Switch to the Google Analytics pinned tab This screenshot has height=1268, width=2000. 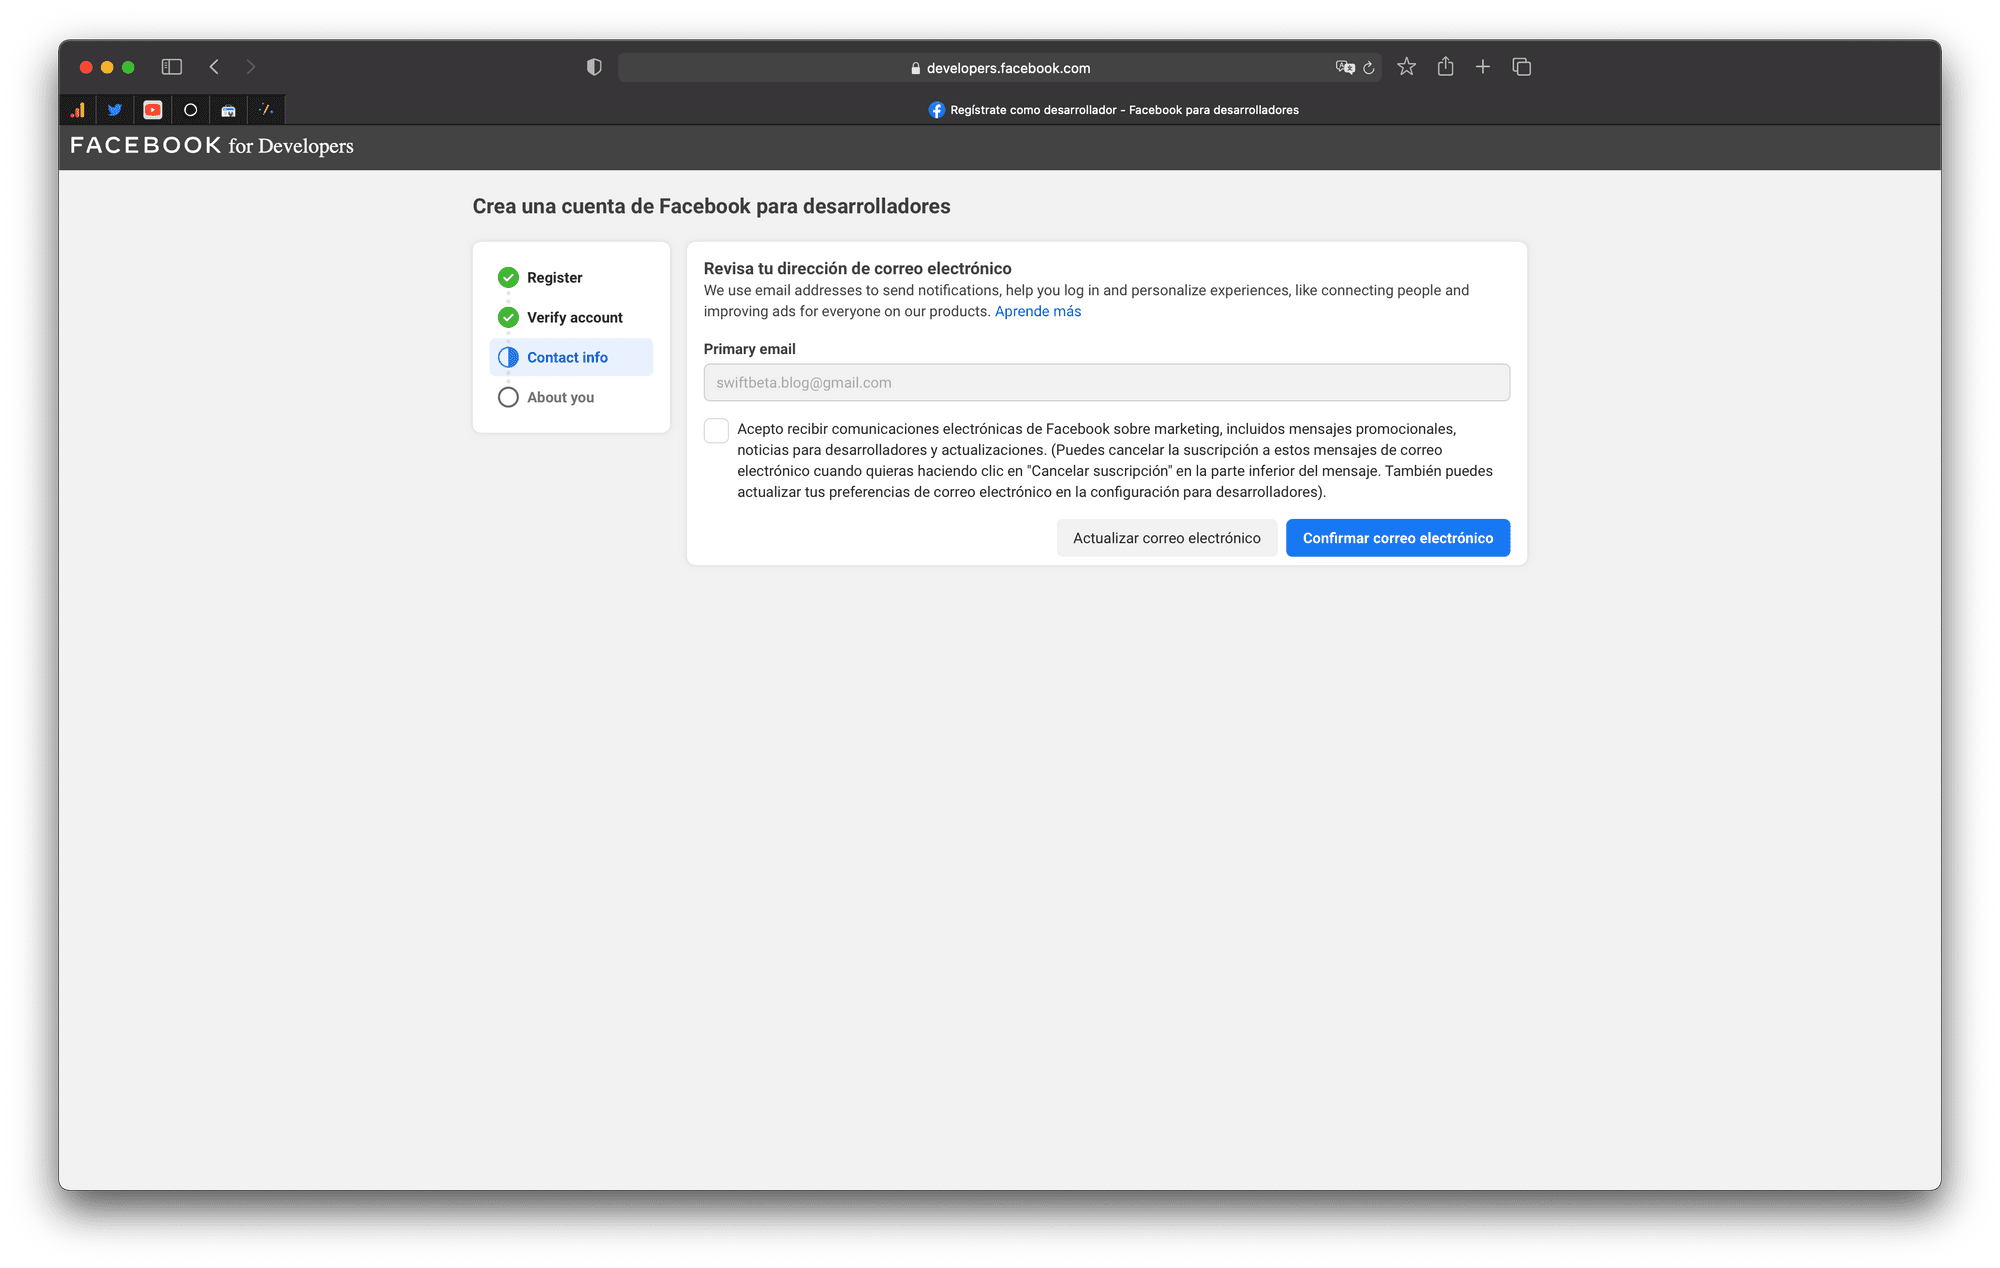coord(77,110)
